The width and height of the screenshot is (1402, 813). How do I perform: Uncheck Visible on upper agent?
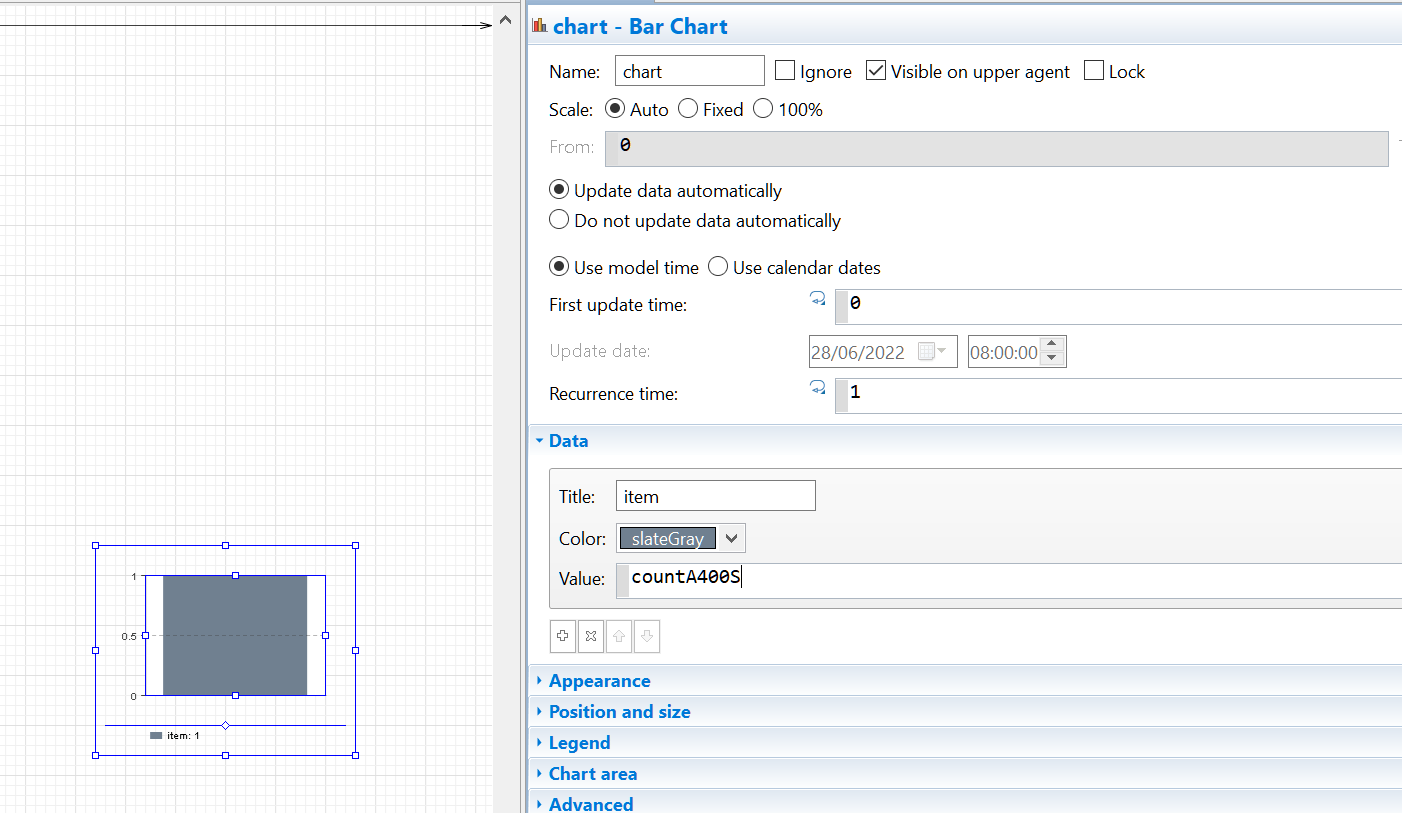click(x=876, y=70)
